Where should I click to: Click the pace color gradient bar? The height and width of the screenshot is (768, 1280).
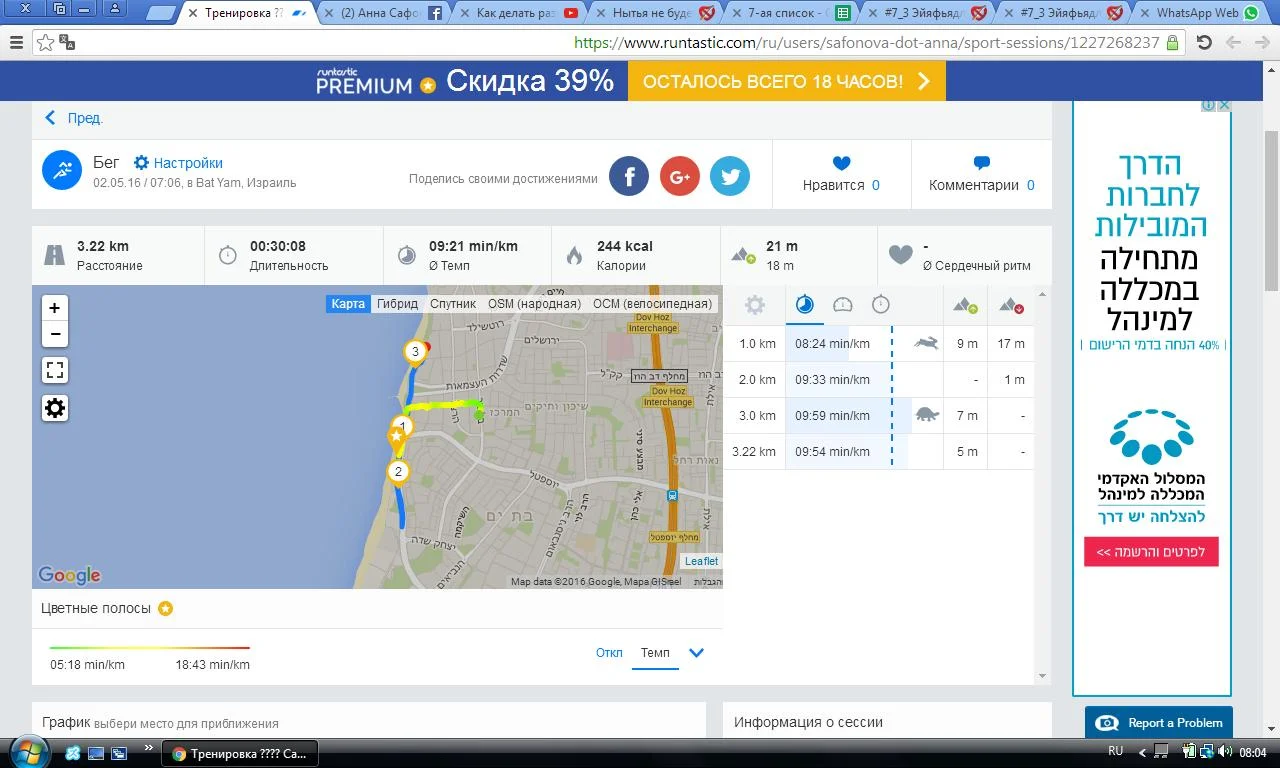click(x=150, y=648)
